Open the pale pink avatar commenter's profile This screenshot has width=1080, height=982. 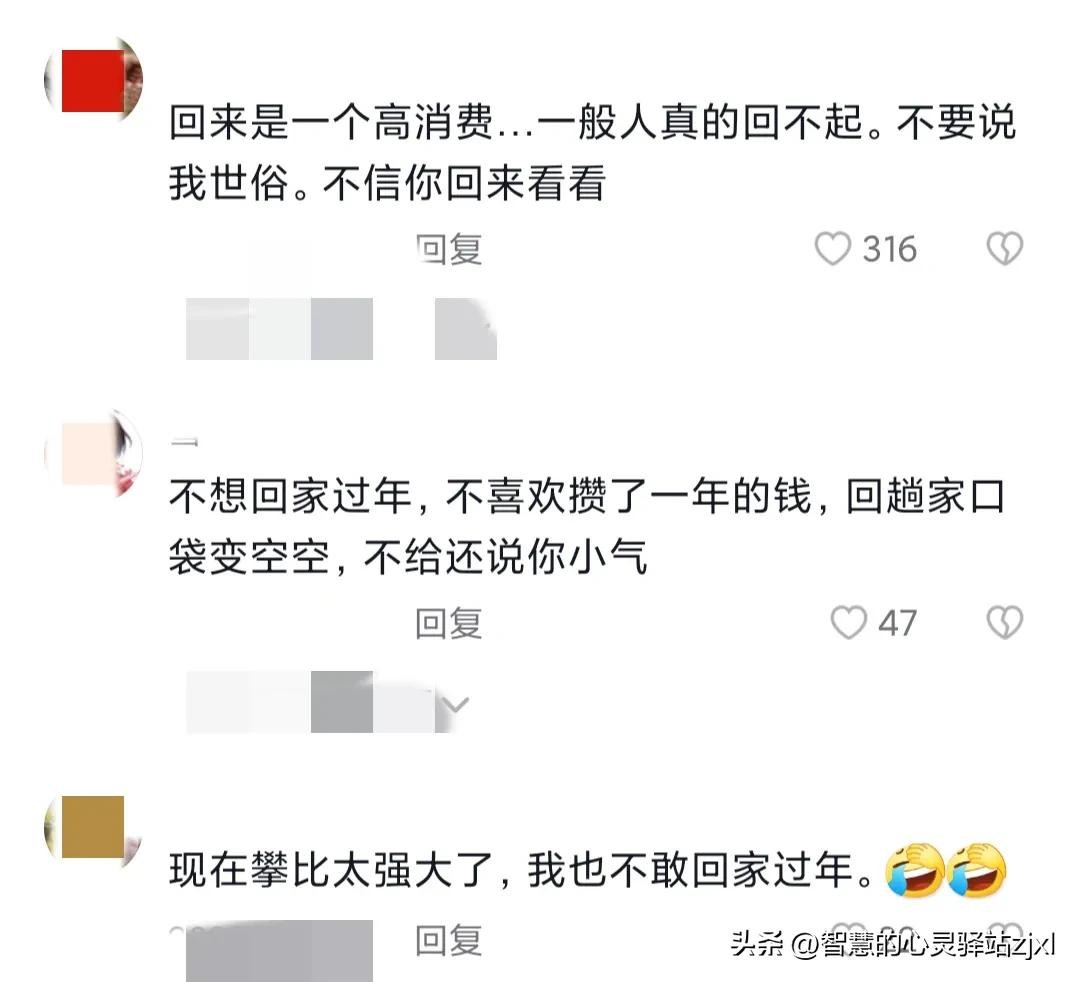tap(94, 455)
